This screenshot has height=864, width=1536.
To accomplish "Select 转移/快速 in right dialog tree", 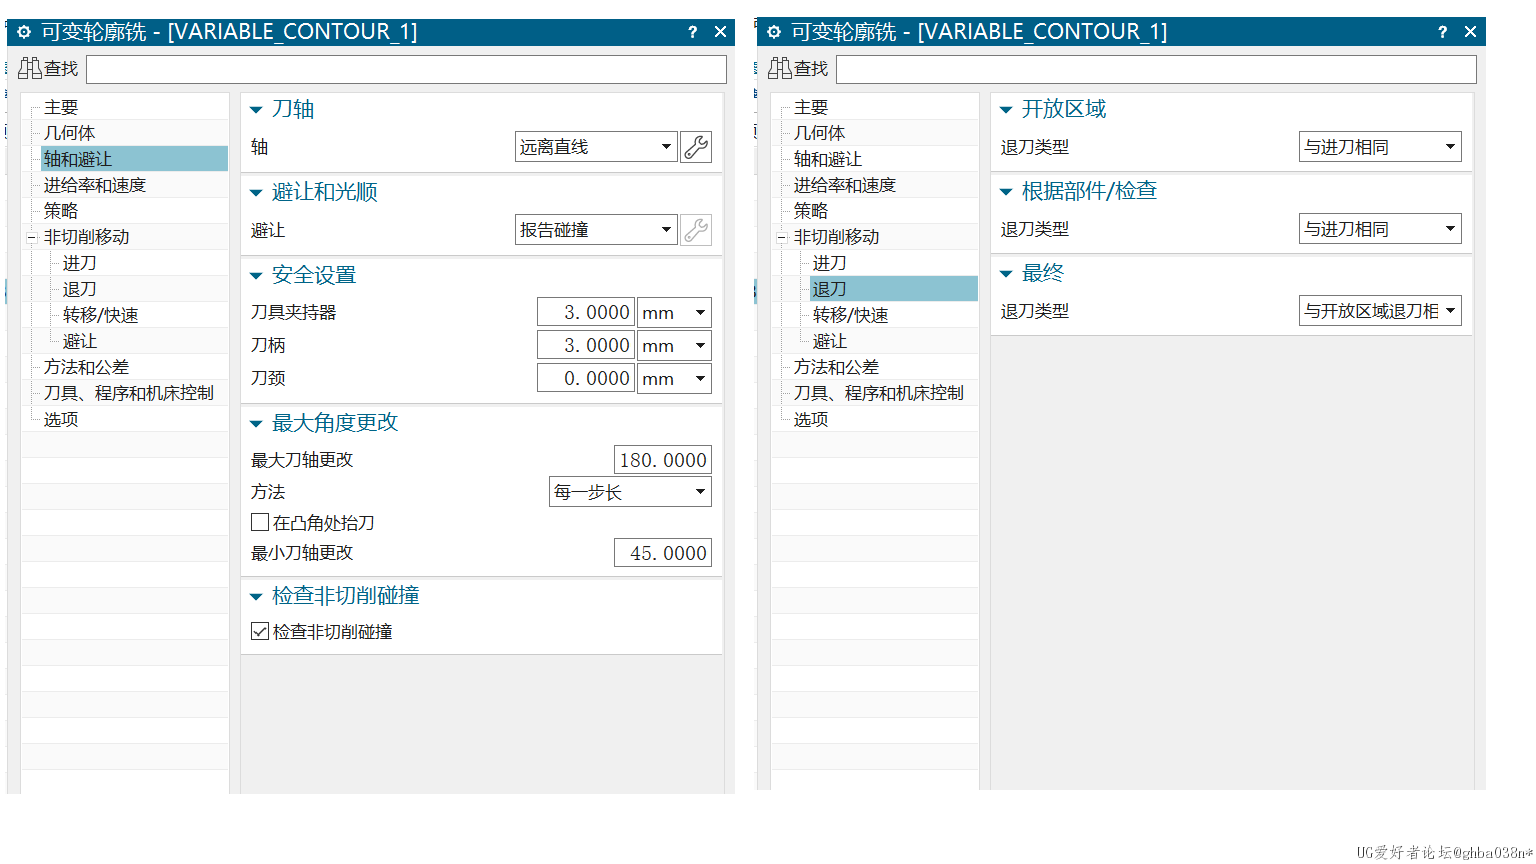I will pyautogui.click(x=851, y=315).
